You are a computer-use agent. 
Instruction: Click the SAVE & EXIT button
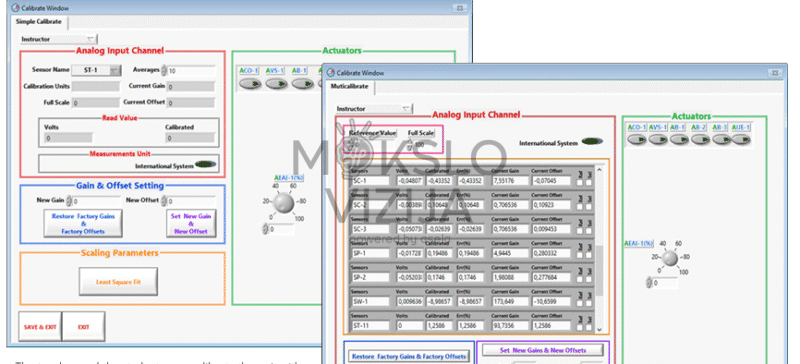tap(40, 326)
